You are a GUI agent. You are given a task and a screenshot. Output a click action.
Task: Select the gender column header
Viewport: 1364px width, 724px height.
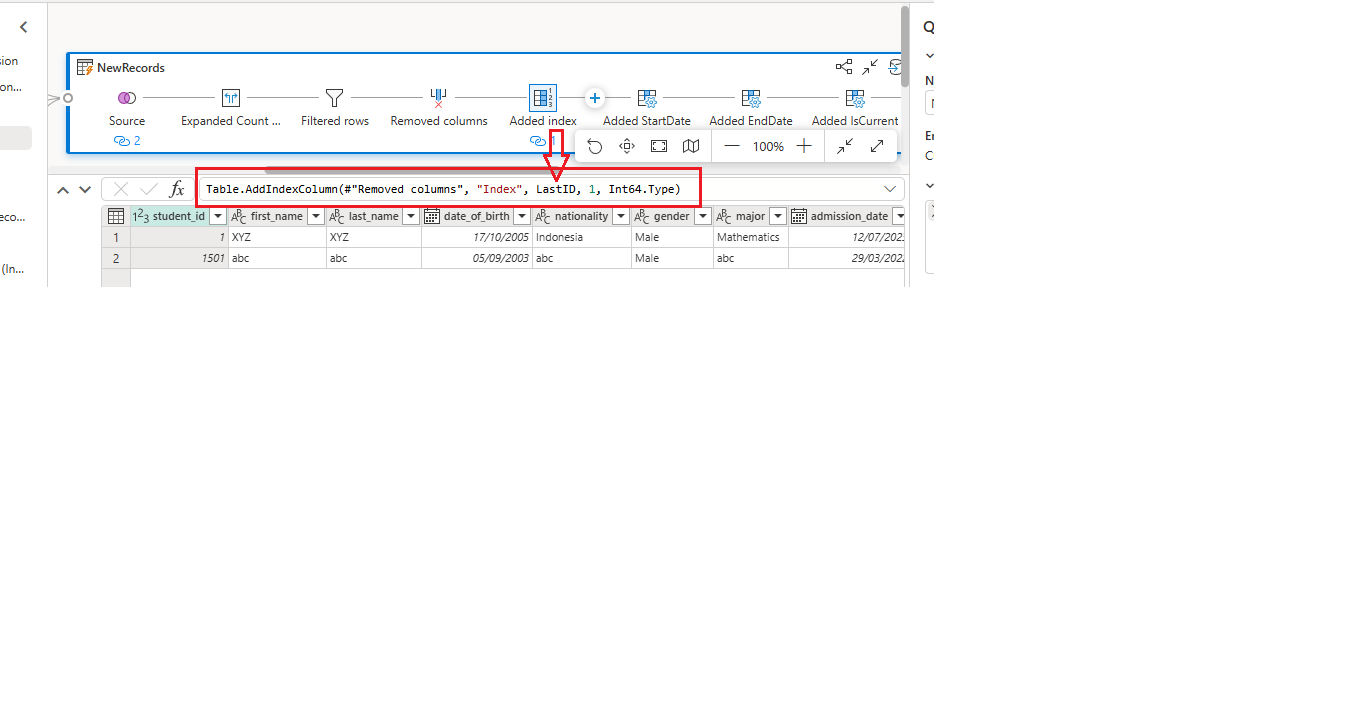pos(672,216)
